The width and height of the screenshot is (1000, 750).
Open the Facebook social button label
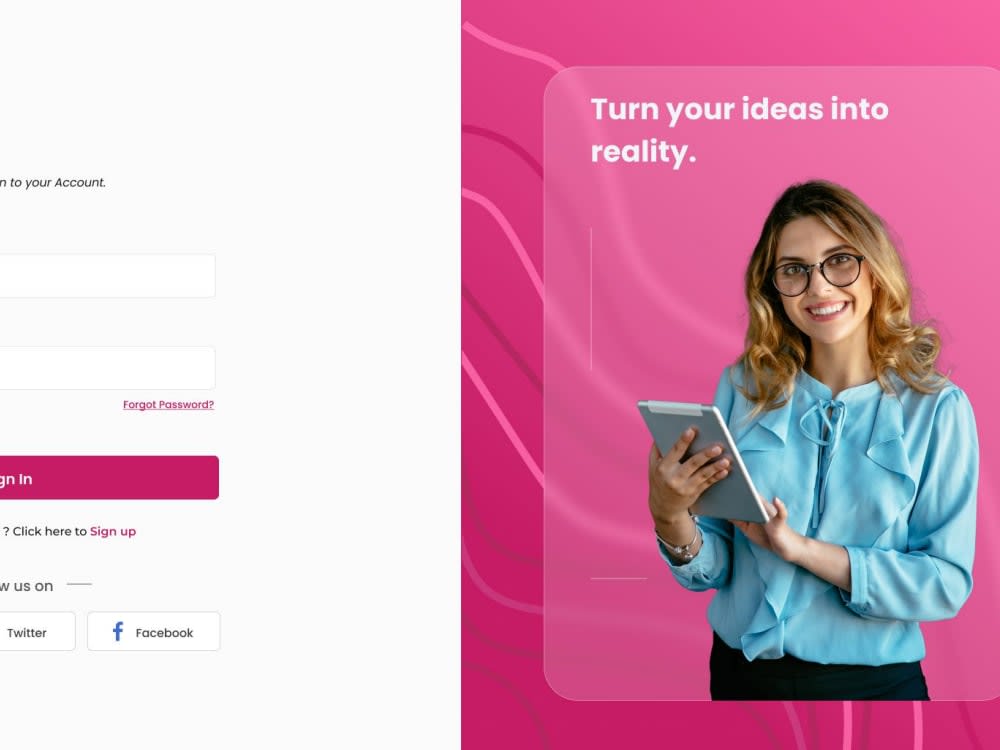click(x=164, y=633)
